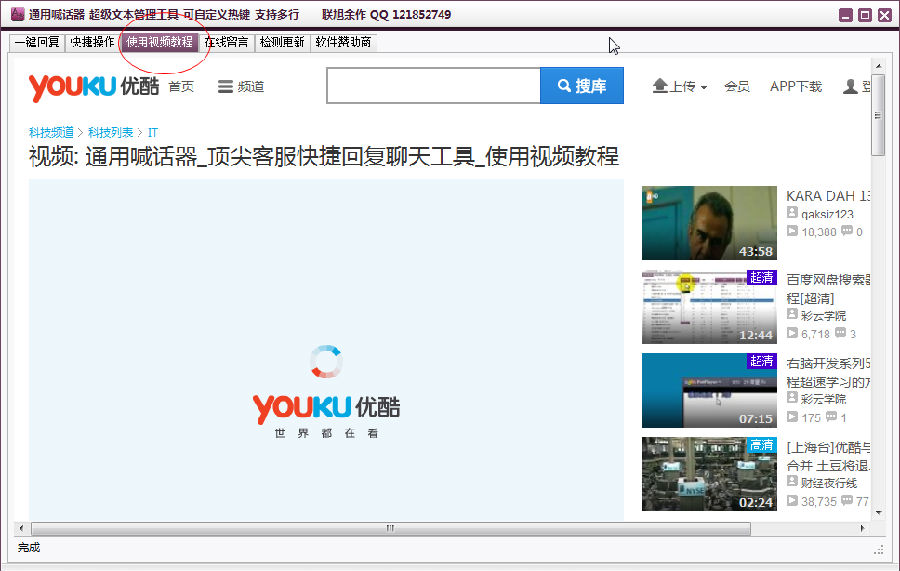Click the 10,300 play count of KARA DAH
The width and height of the screenshot is (900, 571).
coord(818,232)
